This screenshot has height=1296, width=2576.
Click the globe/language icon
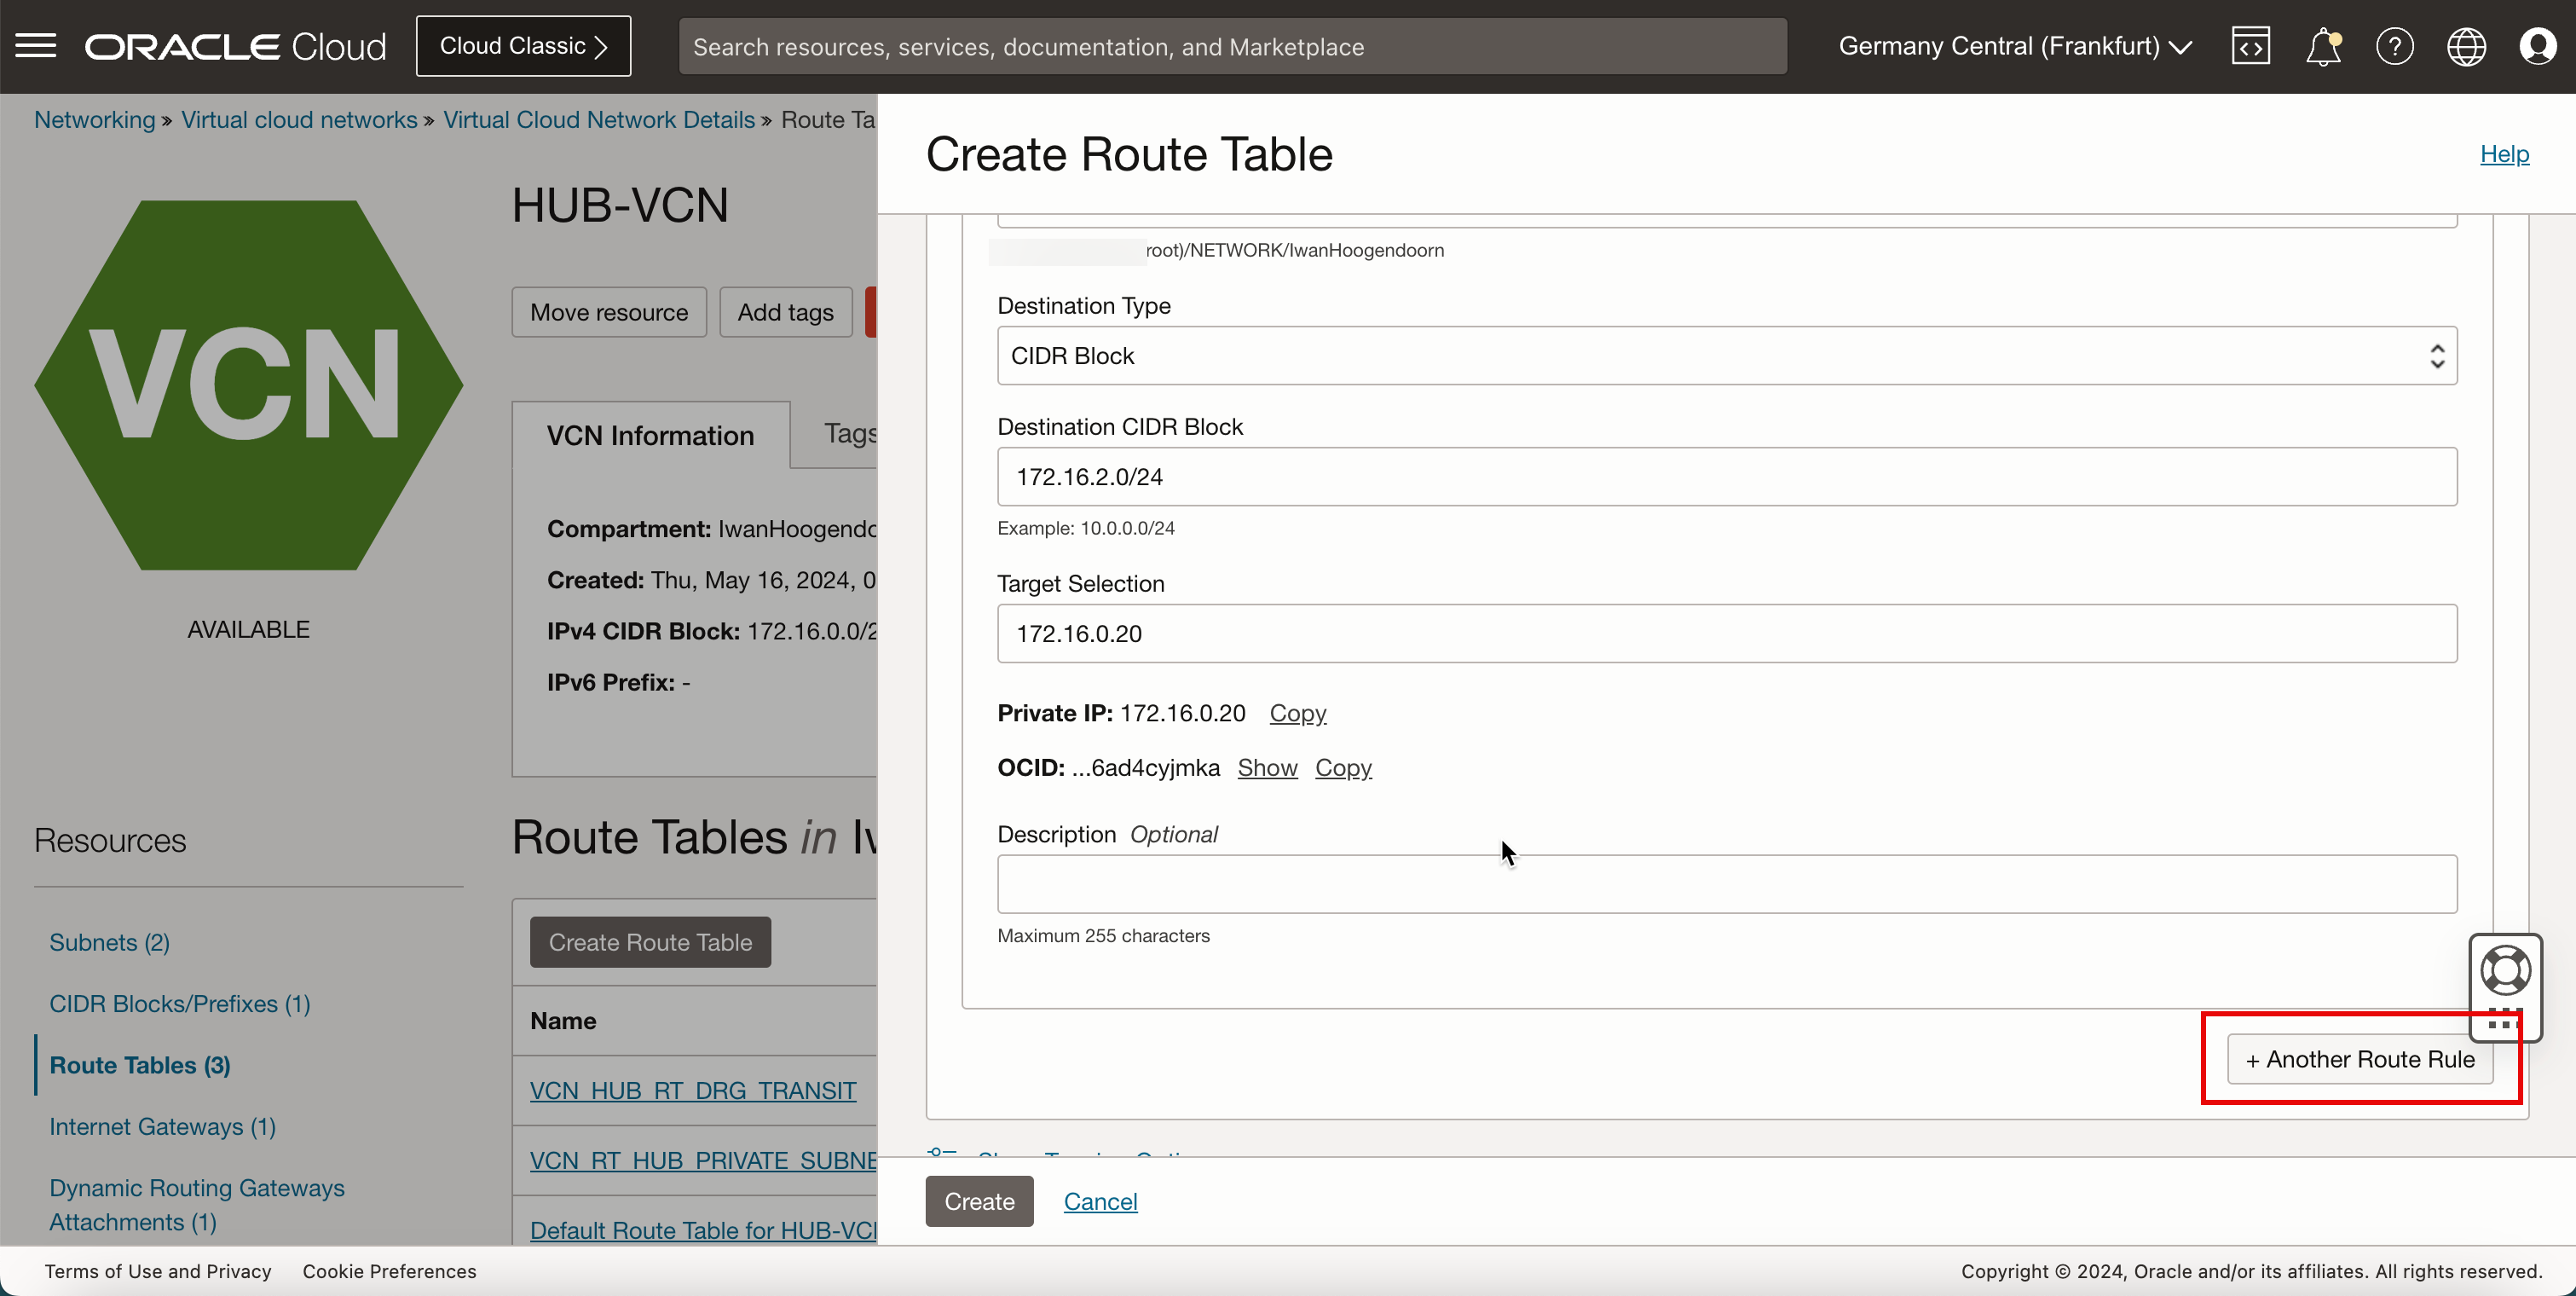point(2467,46)
